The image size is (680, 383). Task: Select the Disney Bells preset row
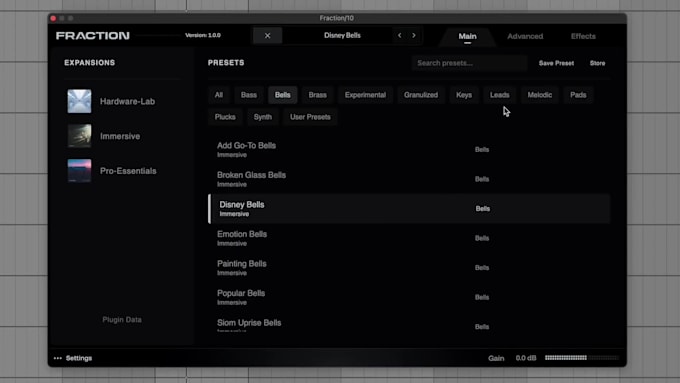(x=409, y=209)
